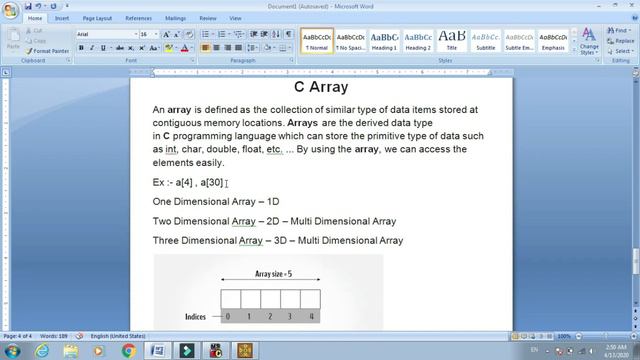Click the Redo/Repeat icon
The image size is (640, 360).
point(53,6)
